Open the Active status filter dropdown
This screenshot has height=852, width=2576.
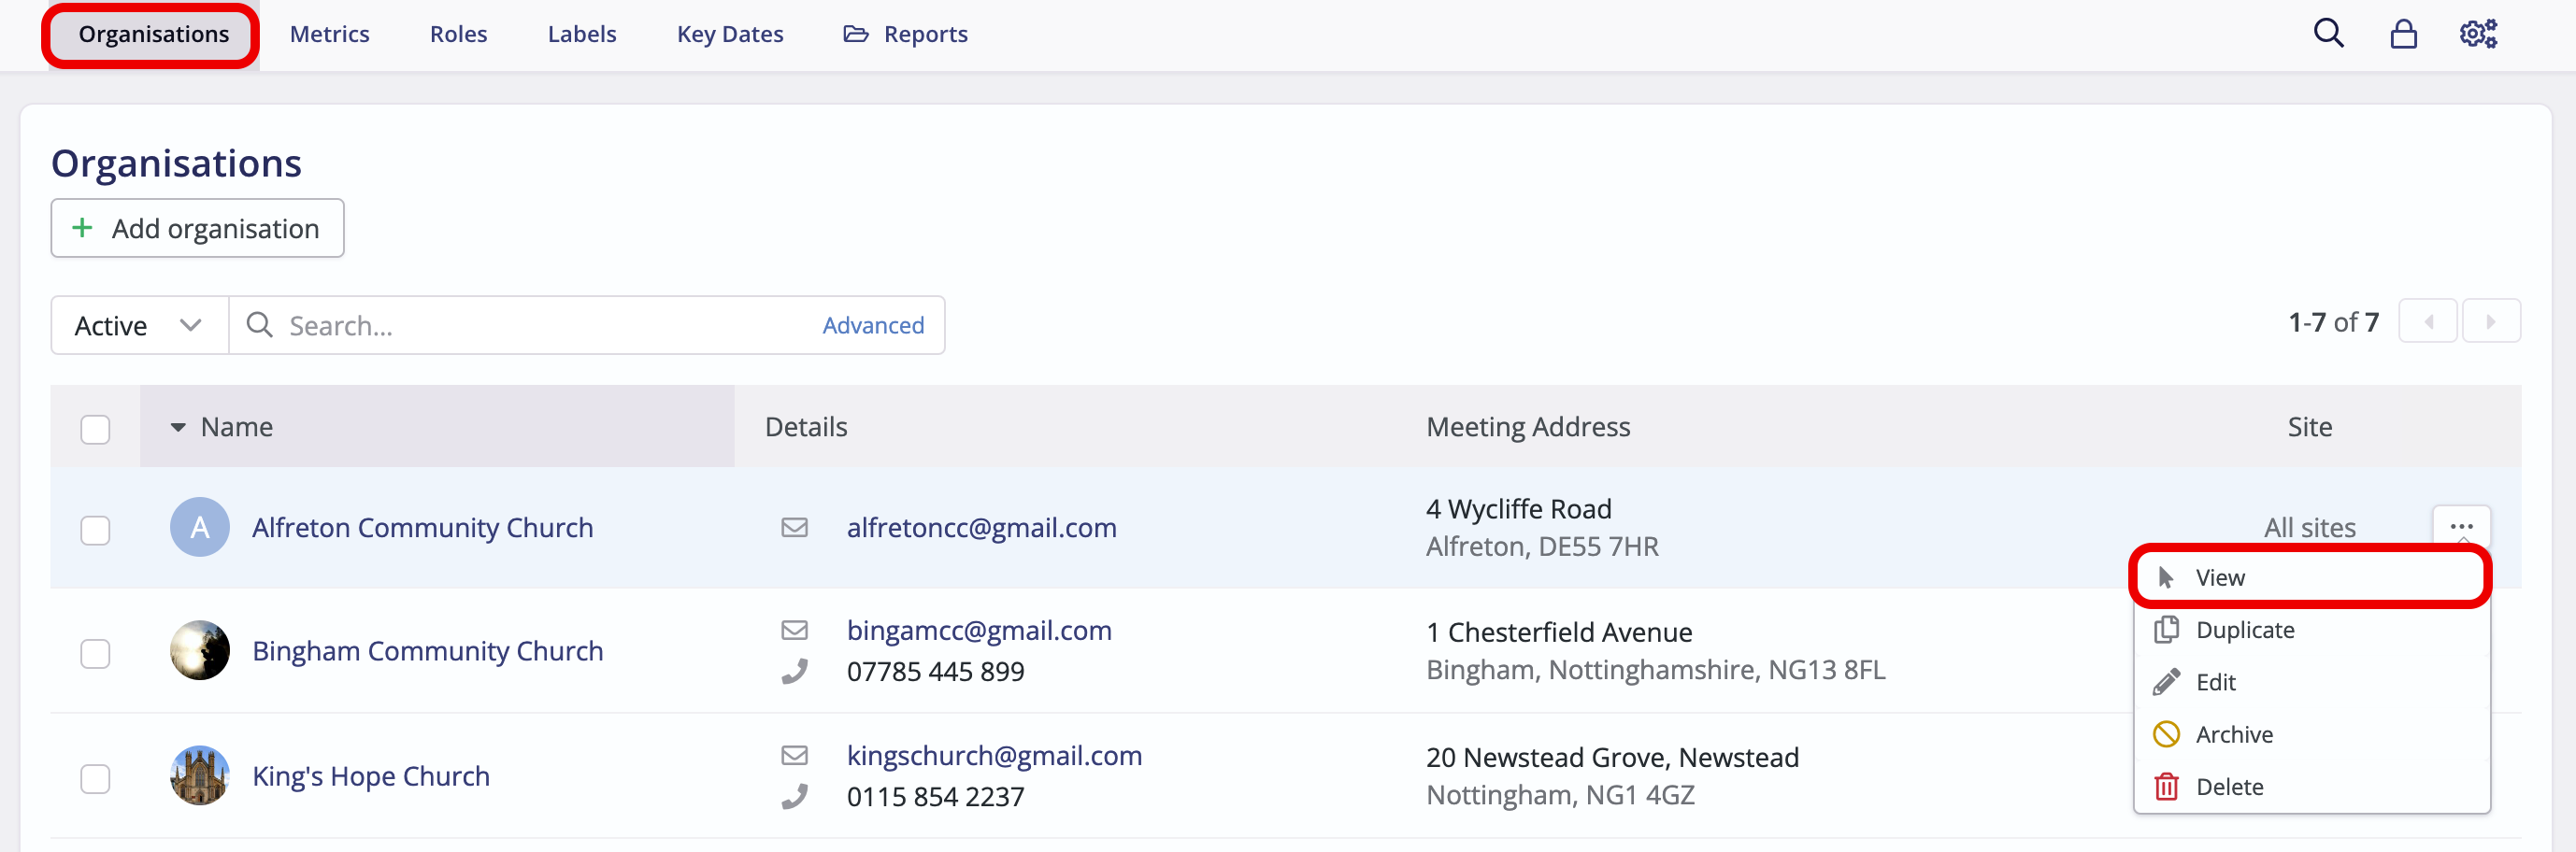[x=137, y=324]
